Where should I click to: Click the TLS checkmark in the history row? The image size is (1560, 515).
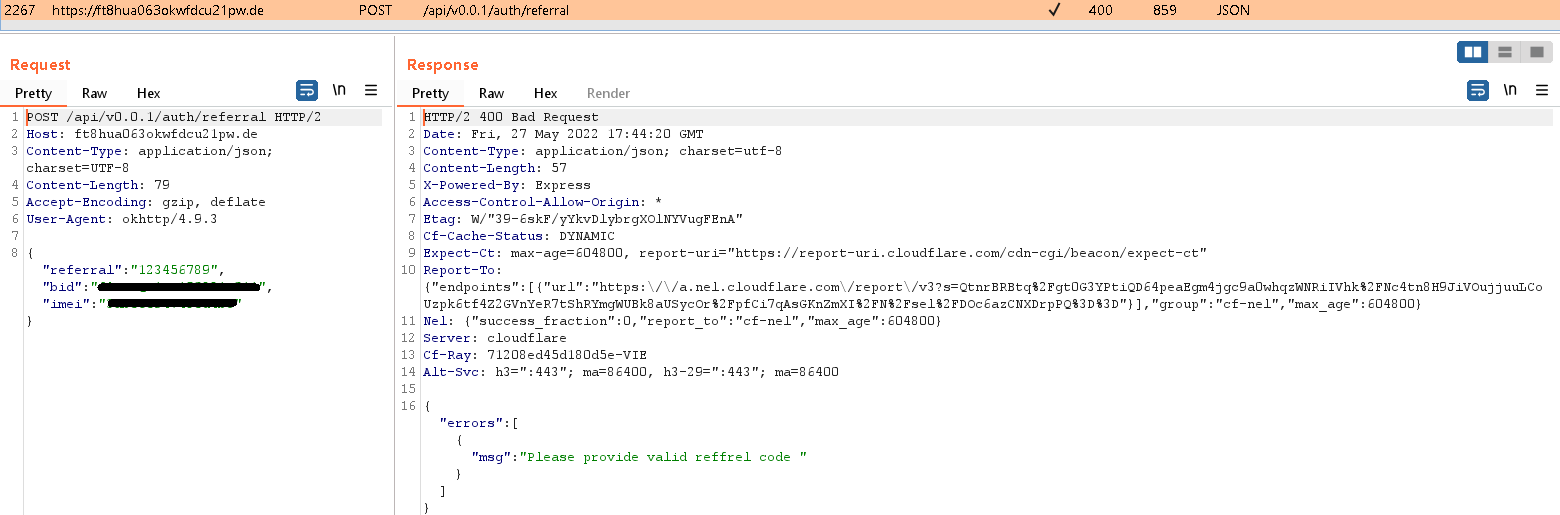click(x=1053, y=11)
